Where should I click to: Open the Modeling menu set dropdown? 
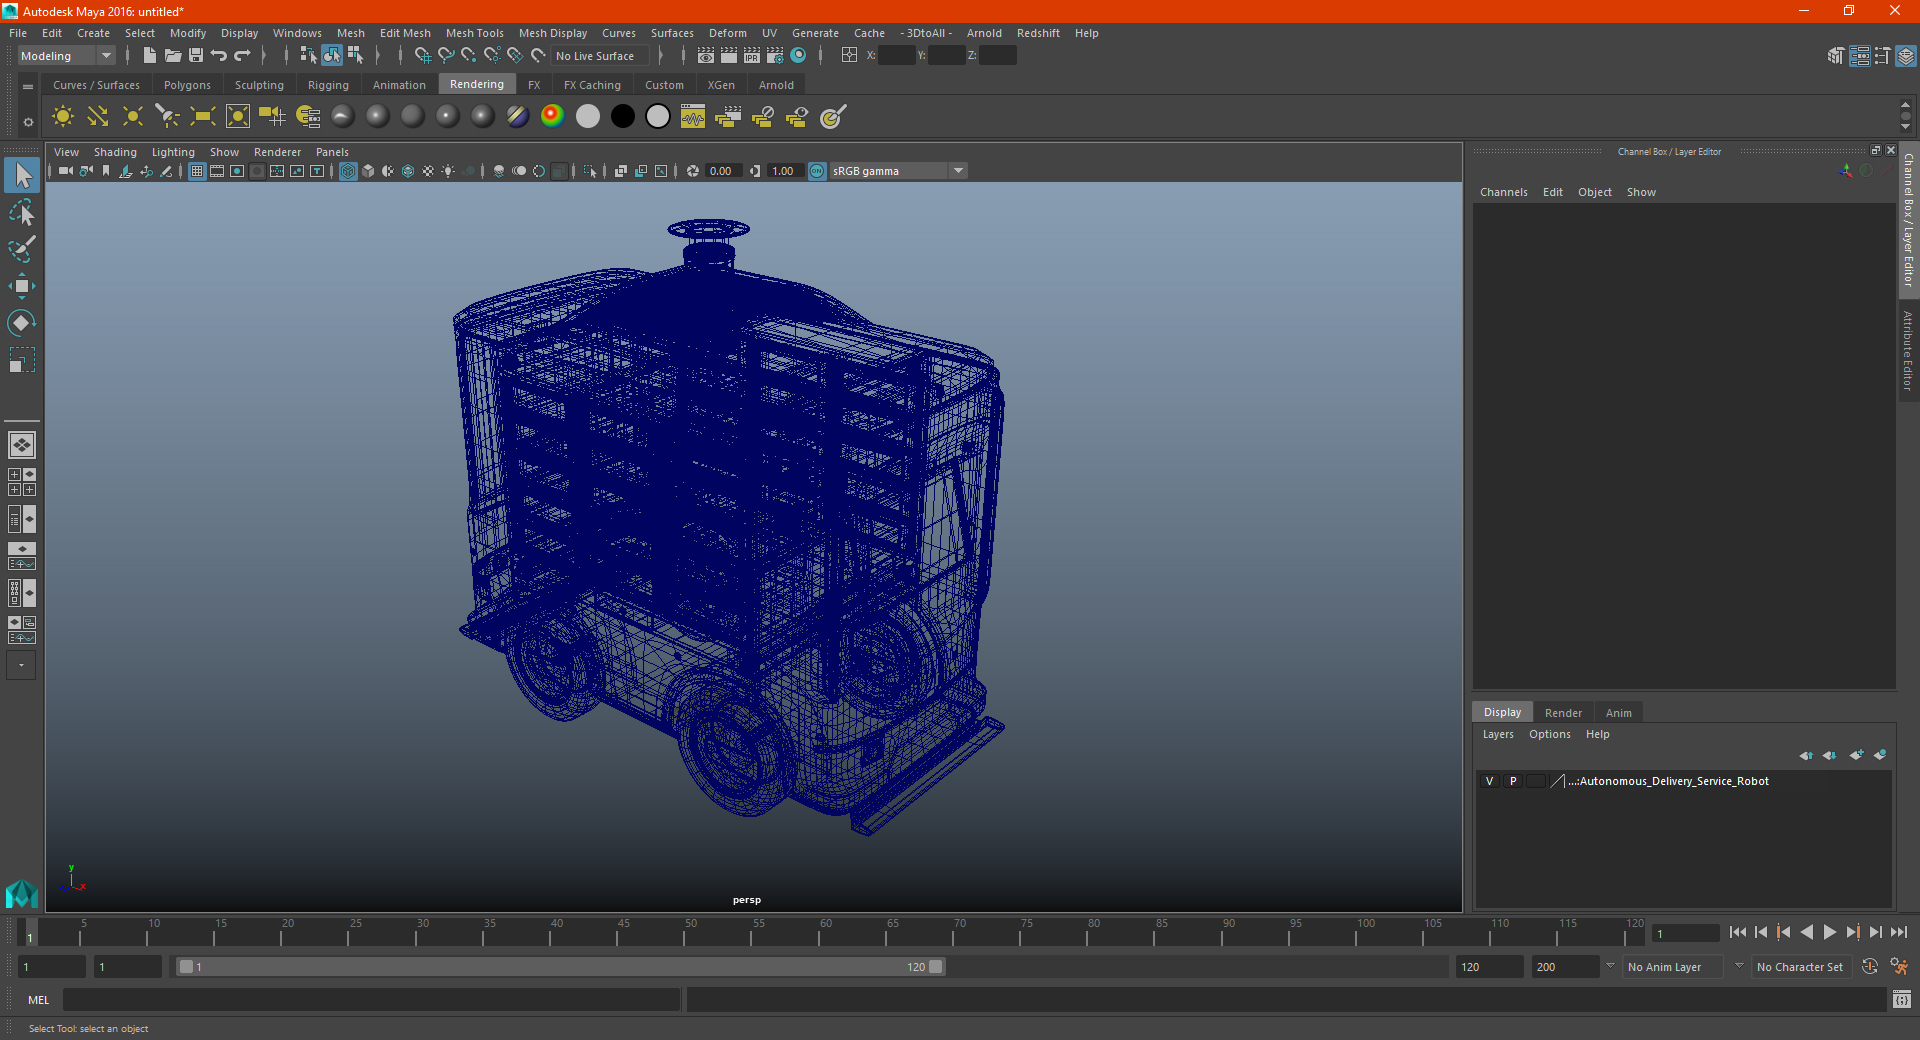tap(67, 56)
